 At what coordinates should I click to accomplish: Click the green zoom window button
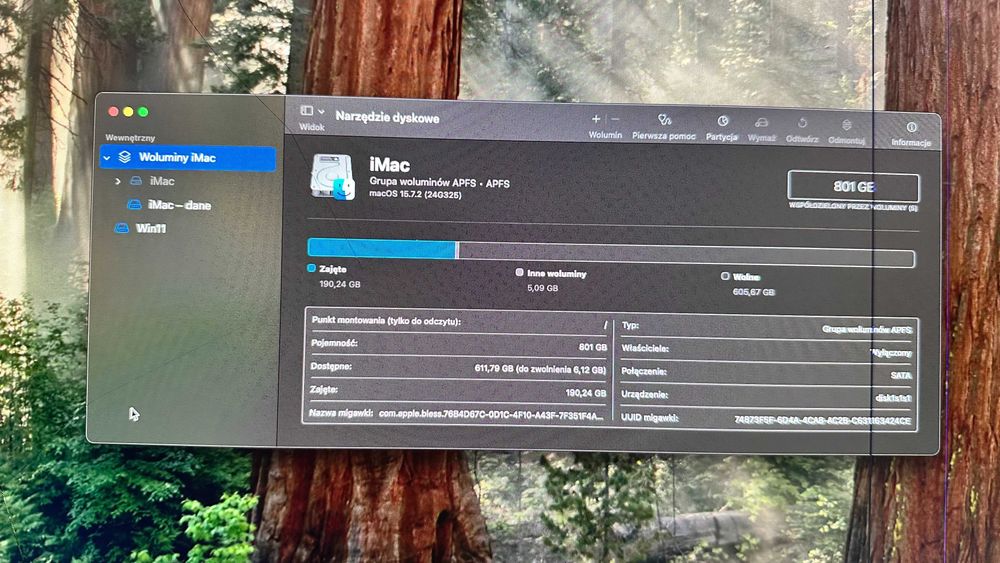click(143, 112)
